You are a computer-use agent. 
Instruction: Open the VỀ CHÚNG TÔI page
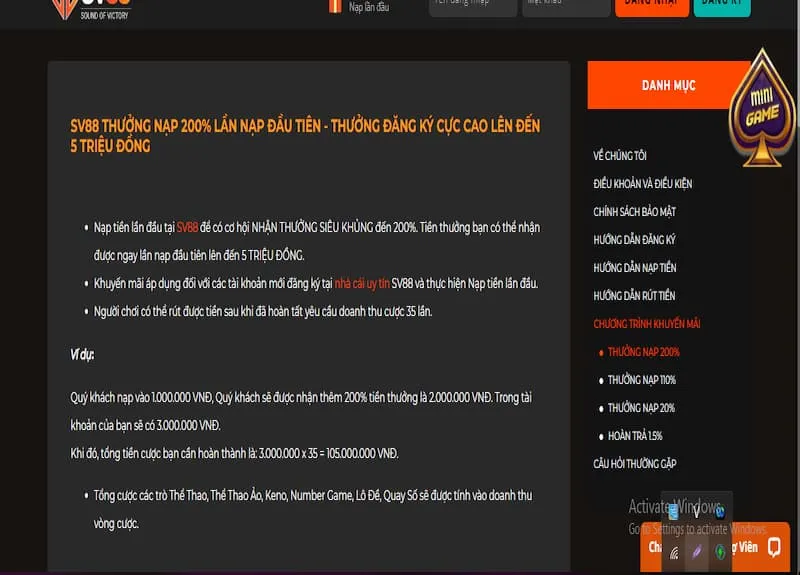pos(620,156)
